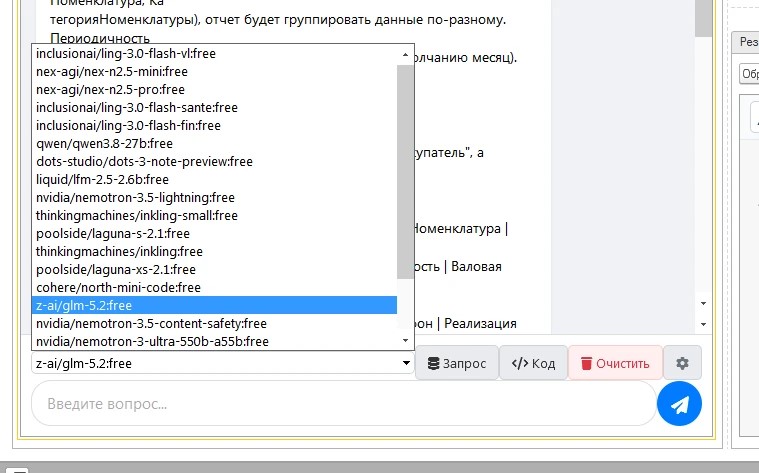Click the model list scrollbar thumb

(x=406, y=171)
